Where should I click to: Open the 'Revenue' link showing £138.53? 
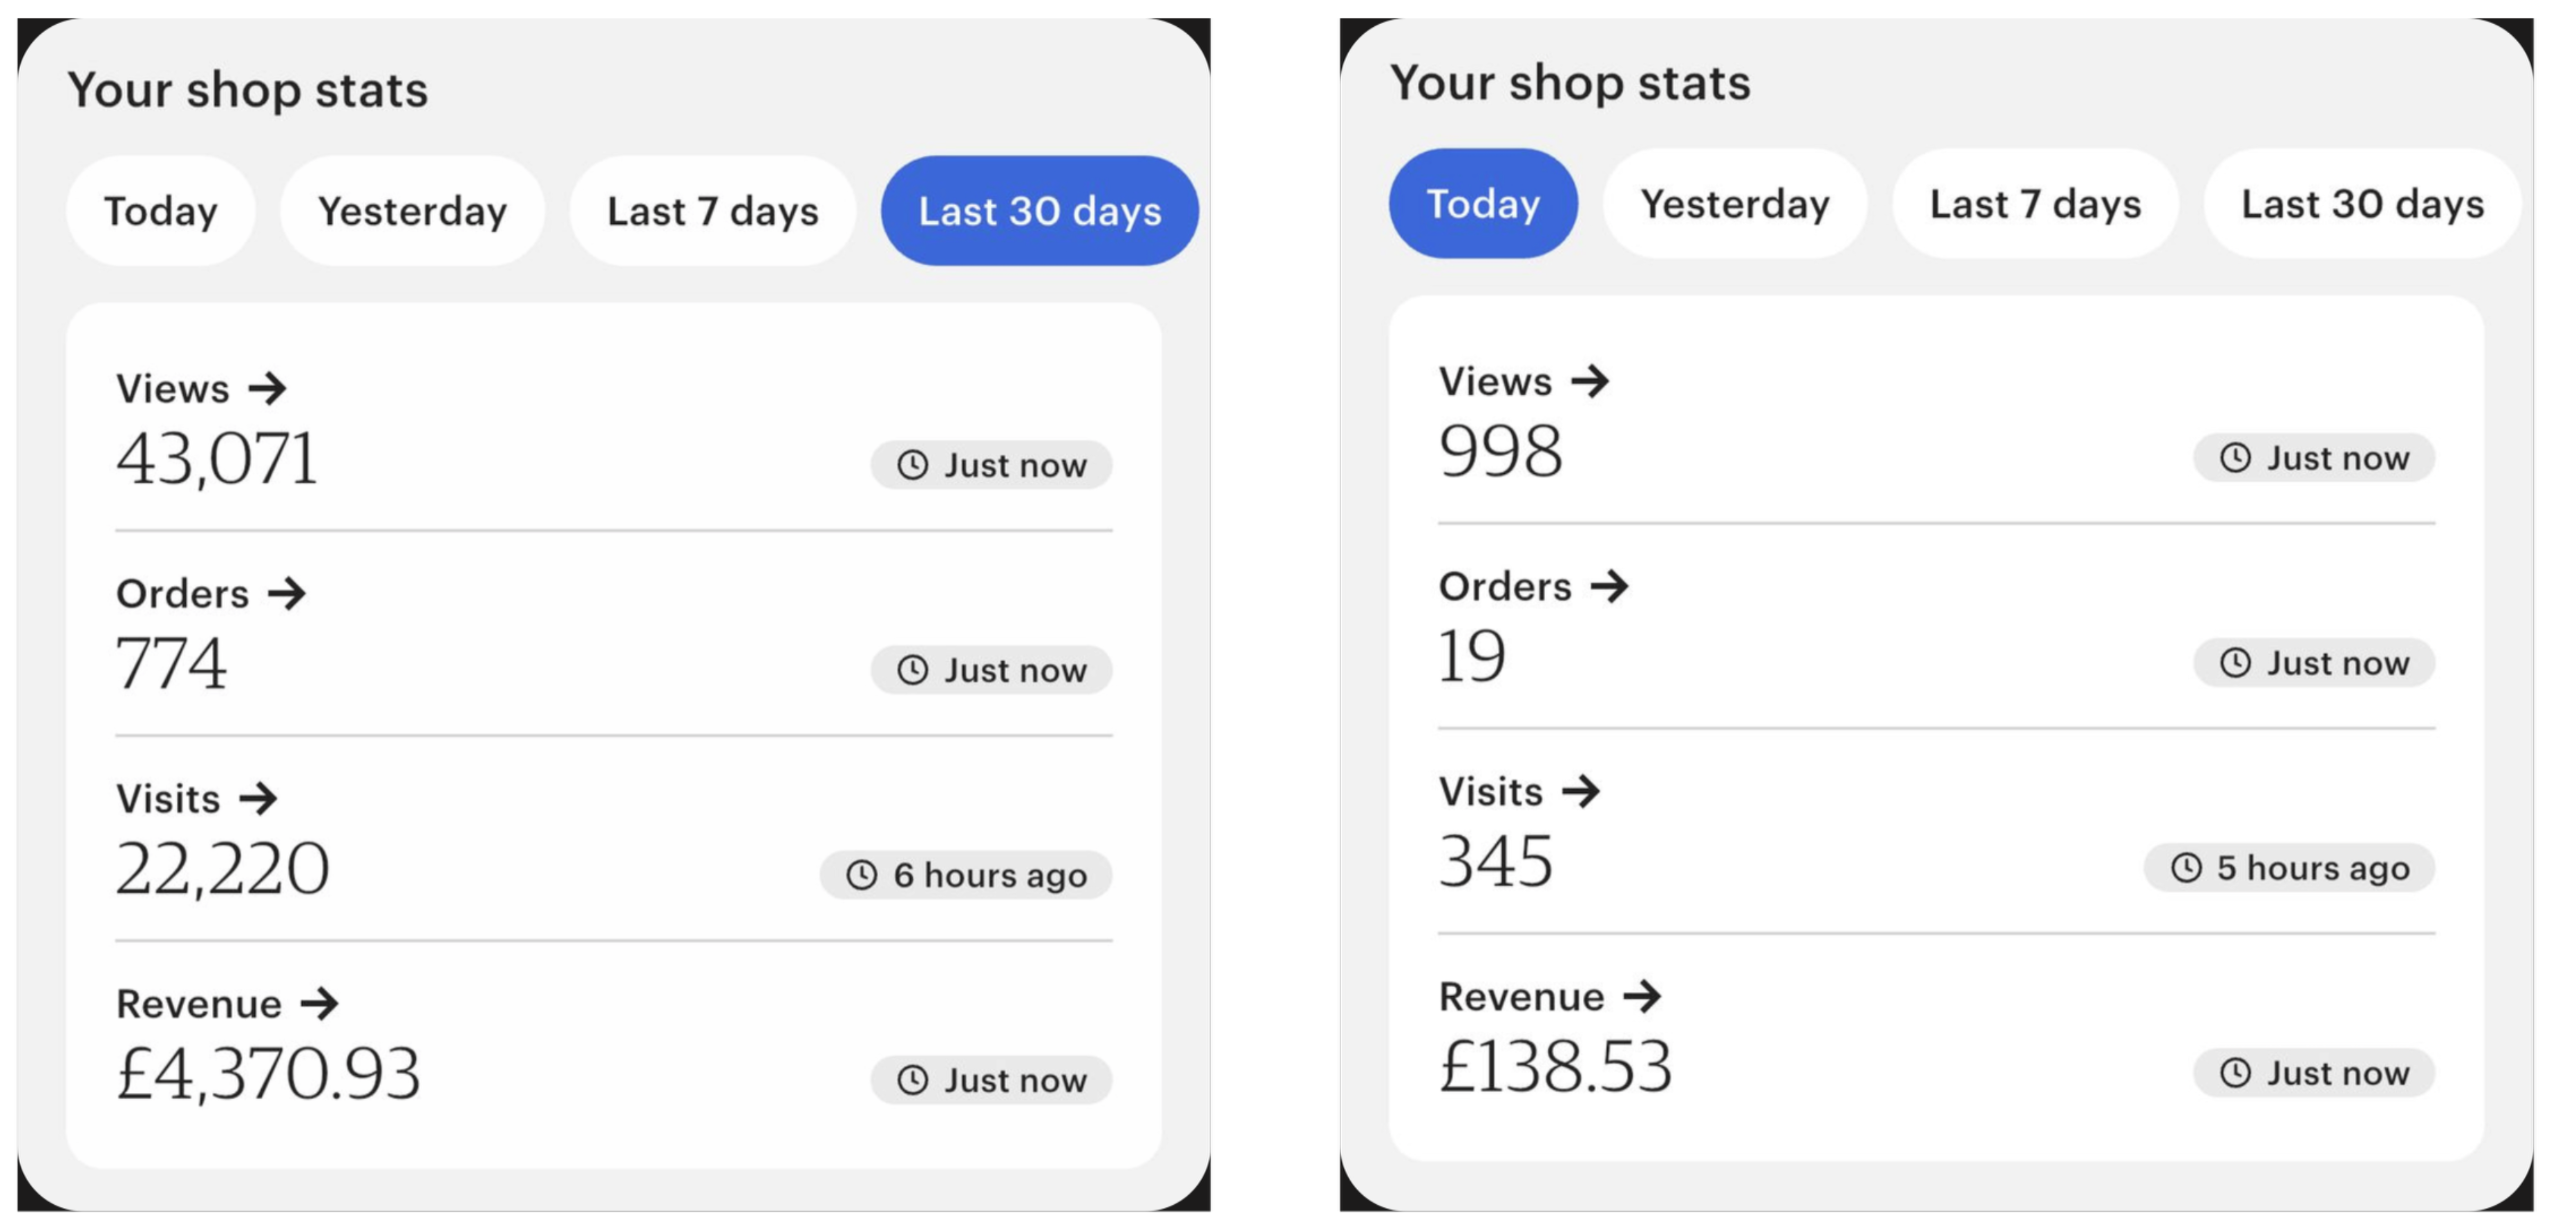tap(1521, 996)
